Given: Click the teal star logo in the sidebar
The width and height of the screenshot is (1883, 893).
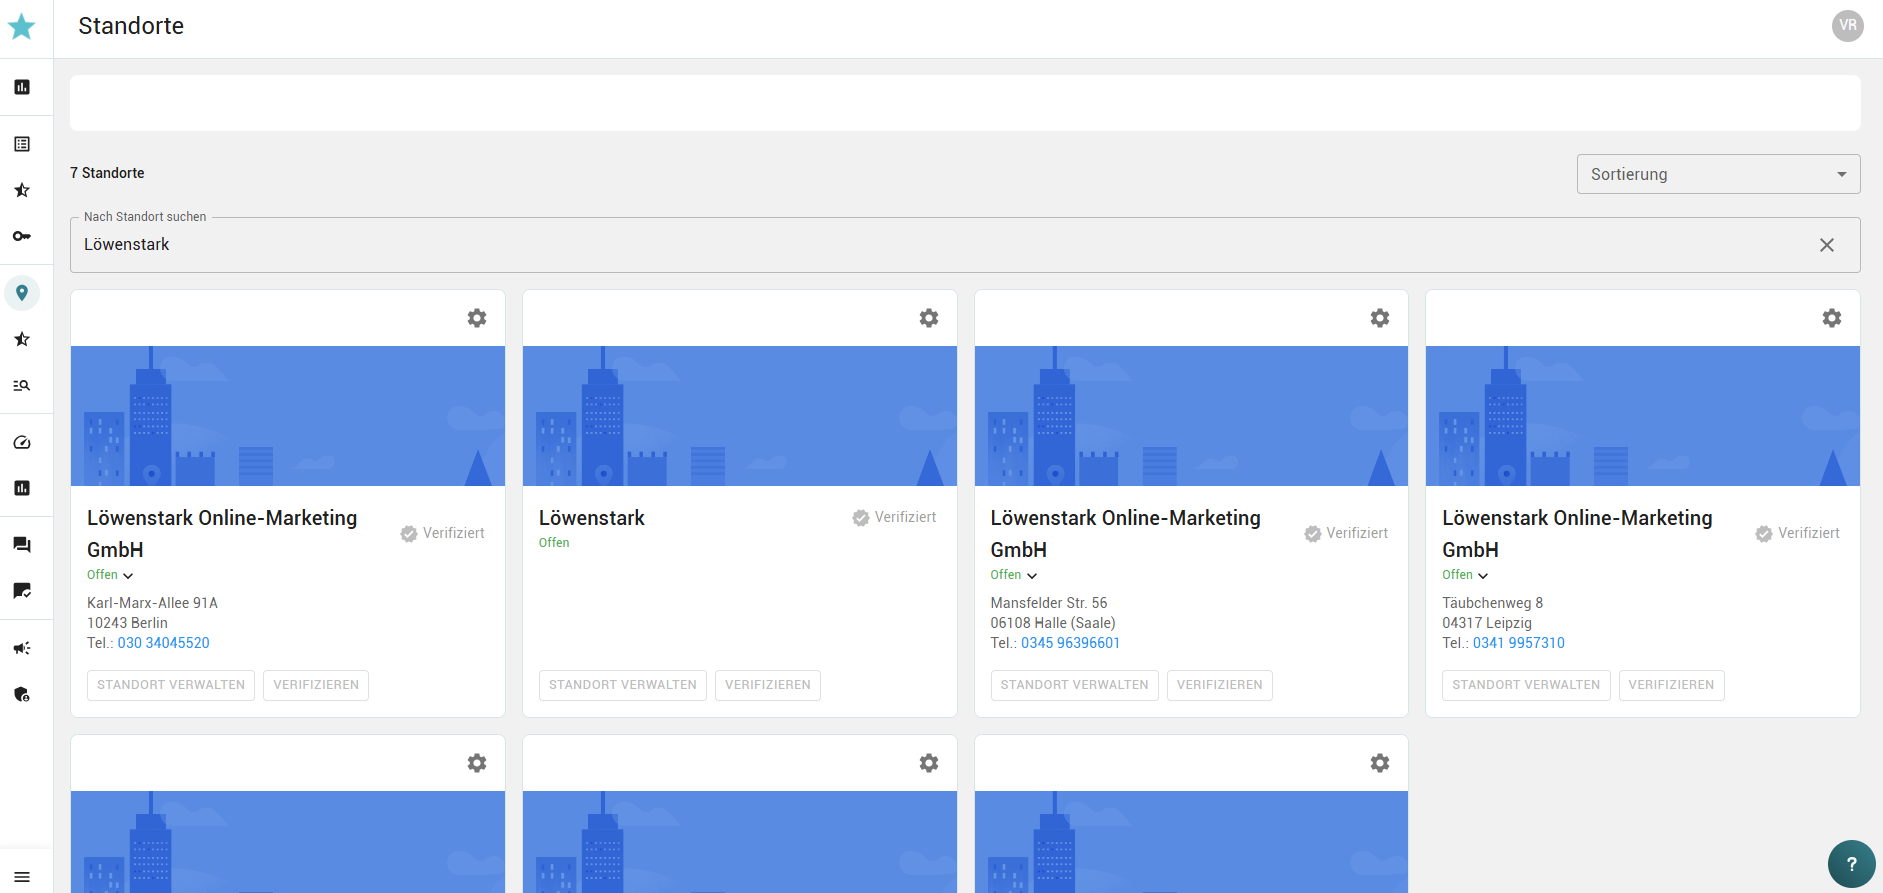Looking at the screenshot, I should pos(22,26).
